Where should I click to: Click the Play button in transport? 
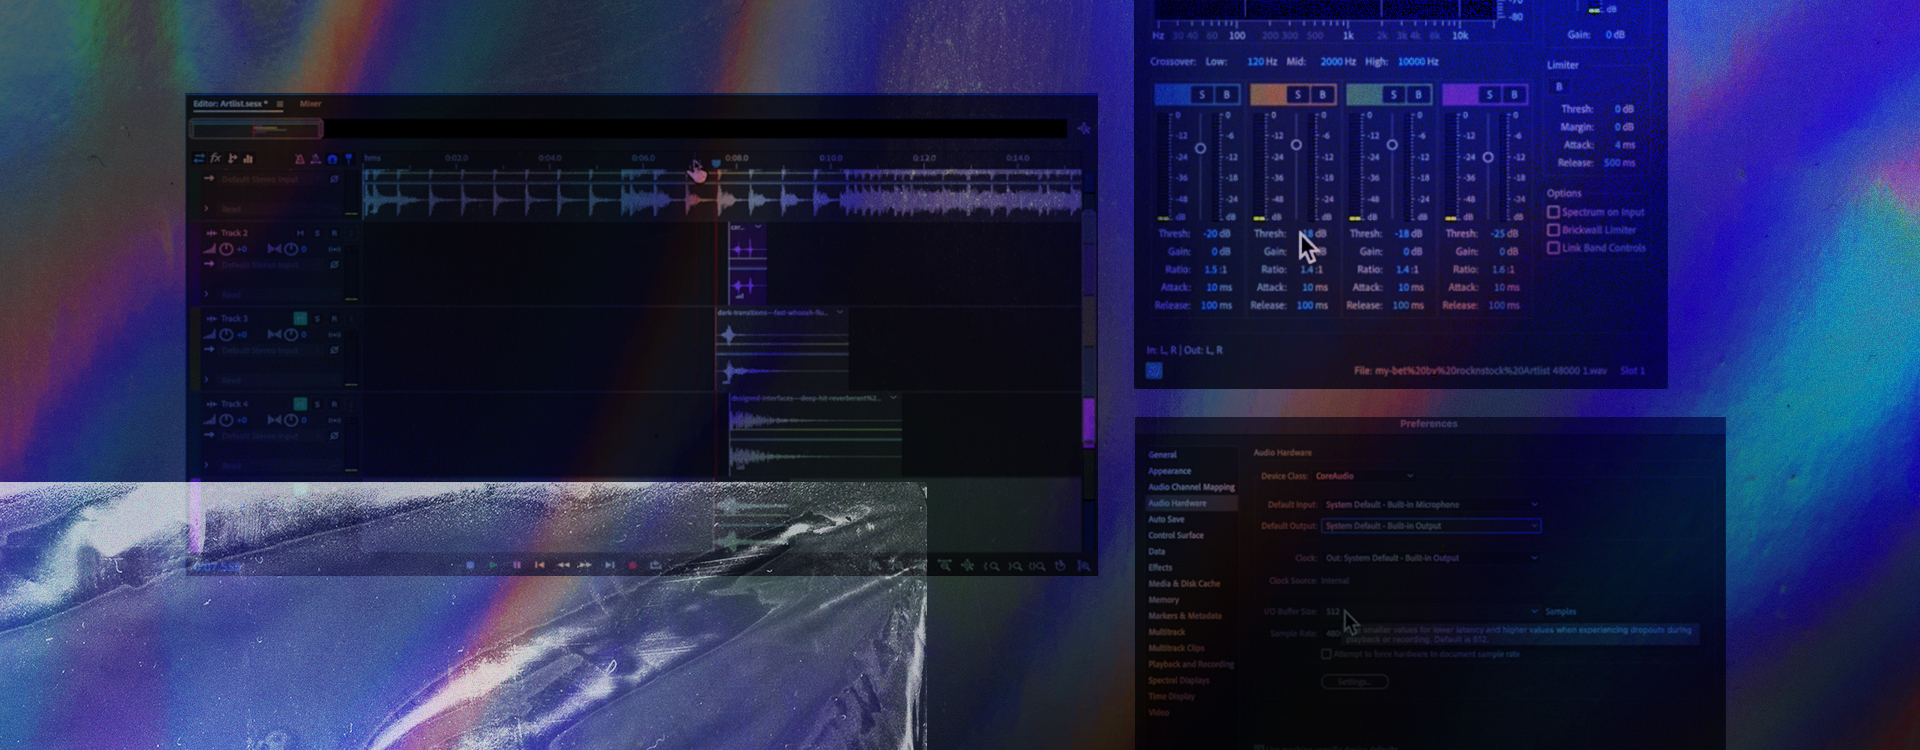[493, 565]
